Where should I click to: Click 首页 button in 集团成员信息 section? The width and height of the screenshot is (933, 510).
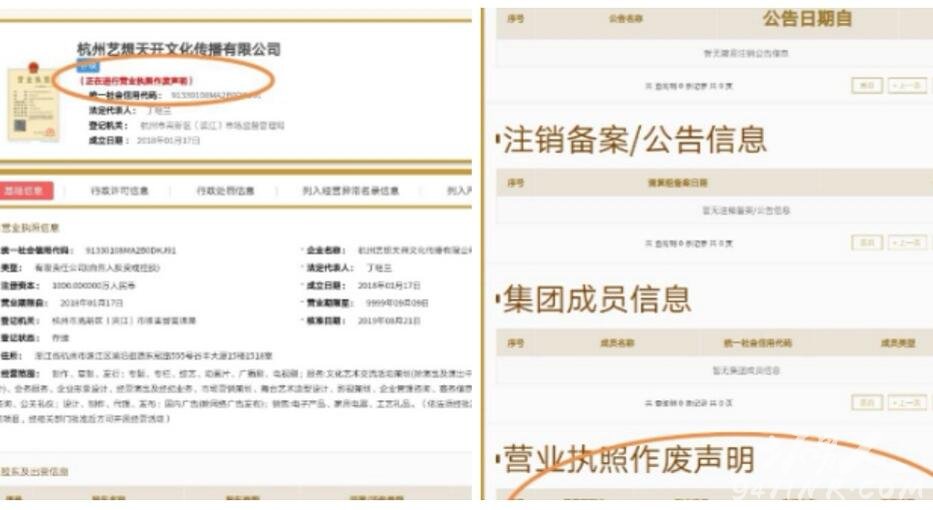click(x=866, y=403)
